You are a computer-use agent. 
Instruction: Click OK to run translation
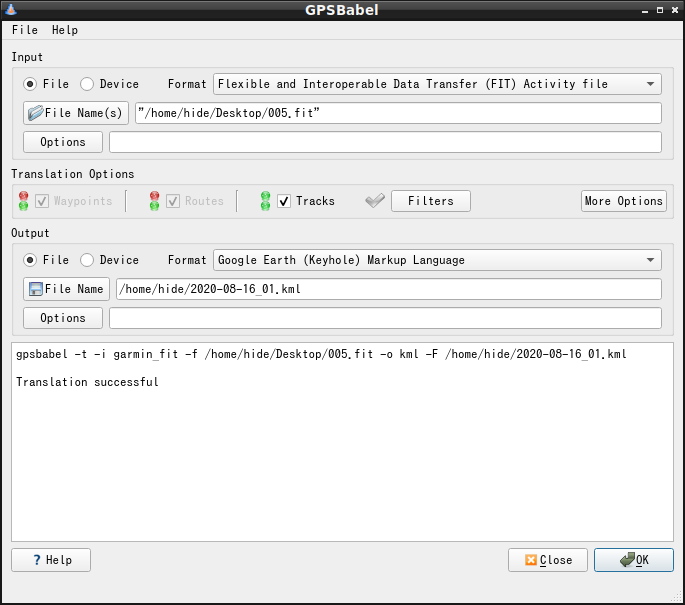click(x=633, y=560)
